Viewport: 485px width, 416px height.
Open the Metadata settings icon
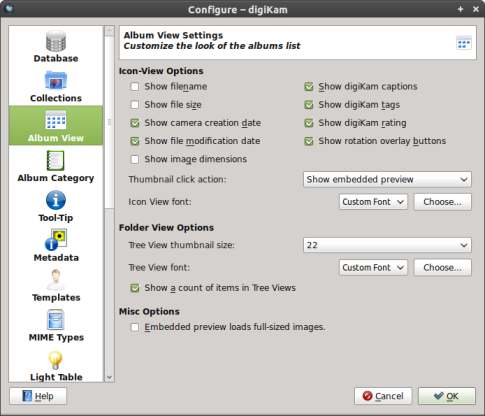coord(56,240)
